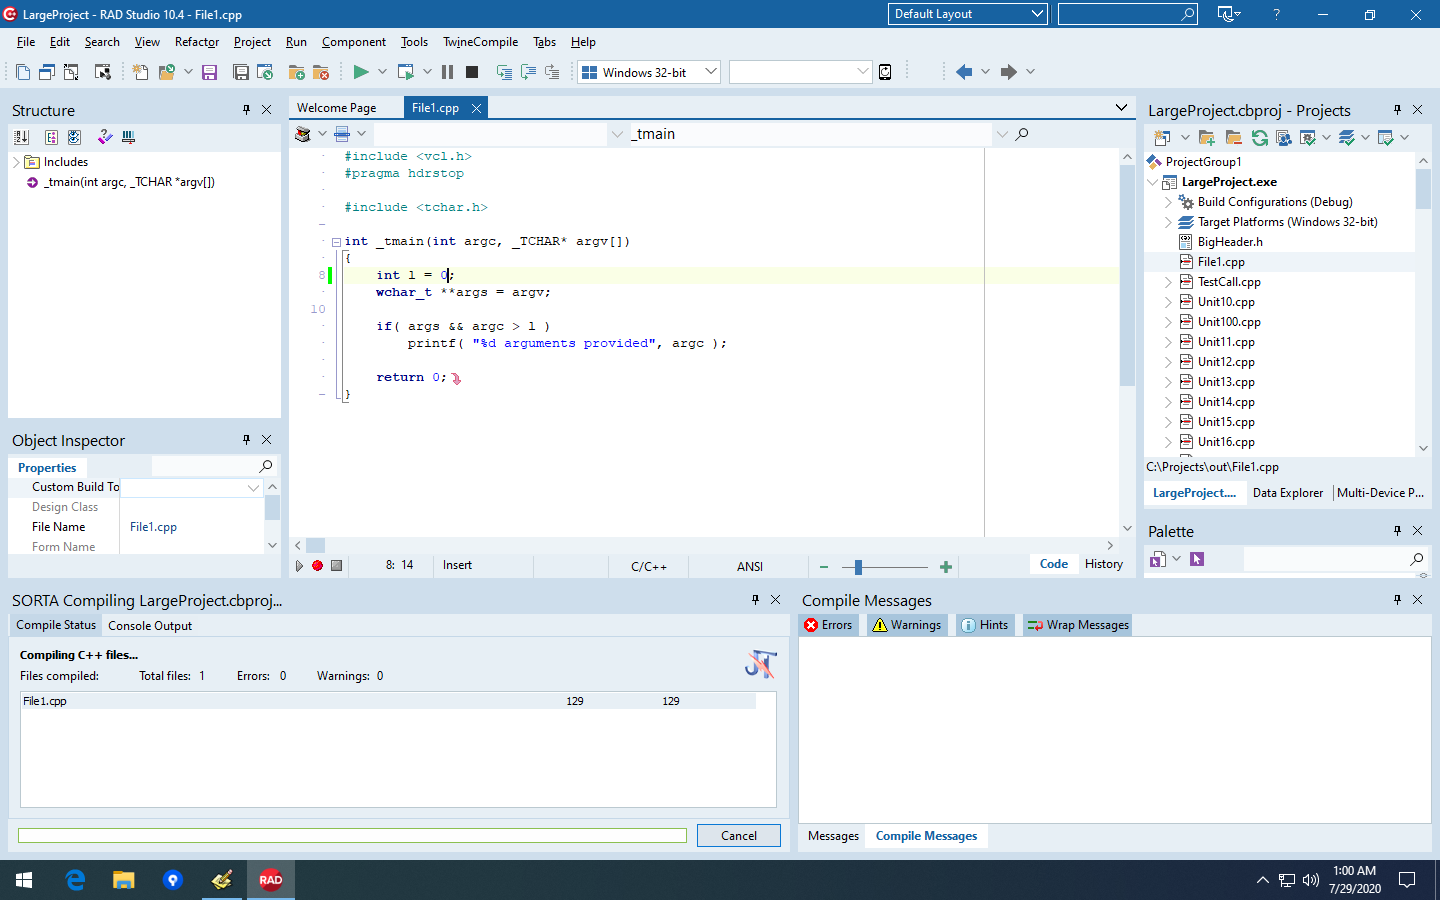Click the purple Save icon
Image resolution: width=1440 pixels, height=900 pixels.
point(209,72)
